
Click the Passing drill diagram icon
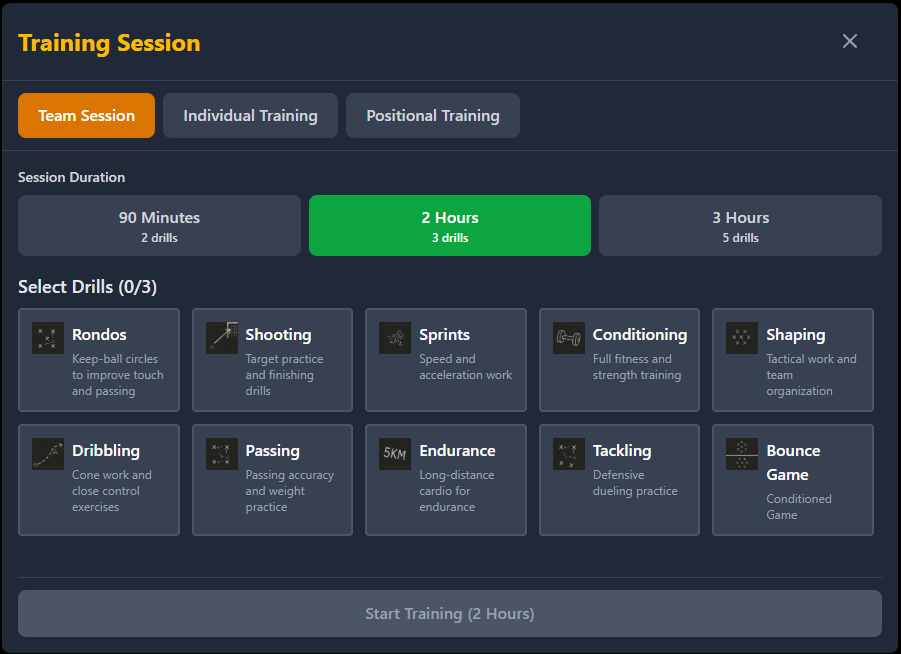(x=222, y=454)
